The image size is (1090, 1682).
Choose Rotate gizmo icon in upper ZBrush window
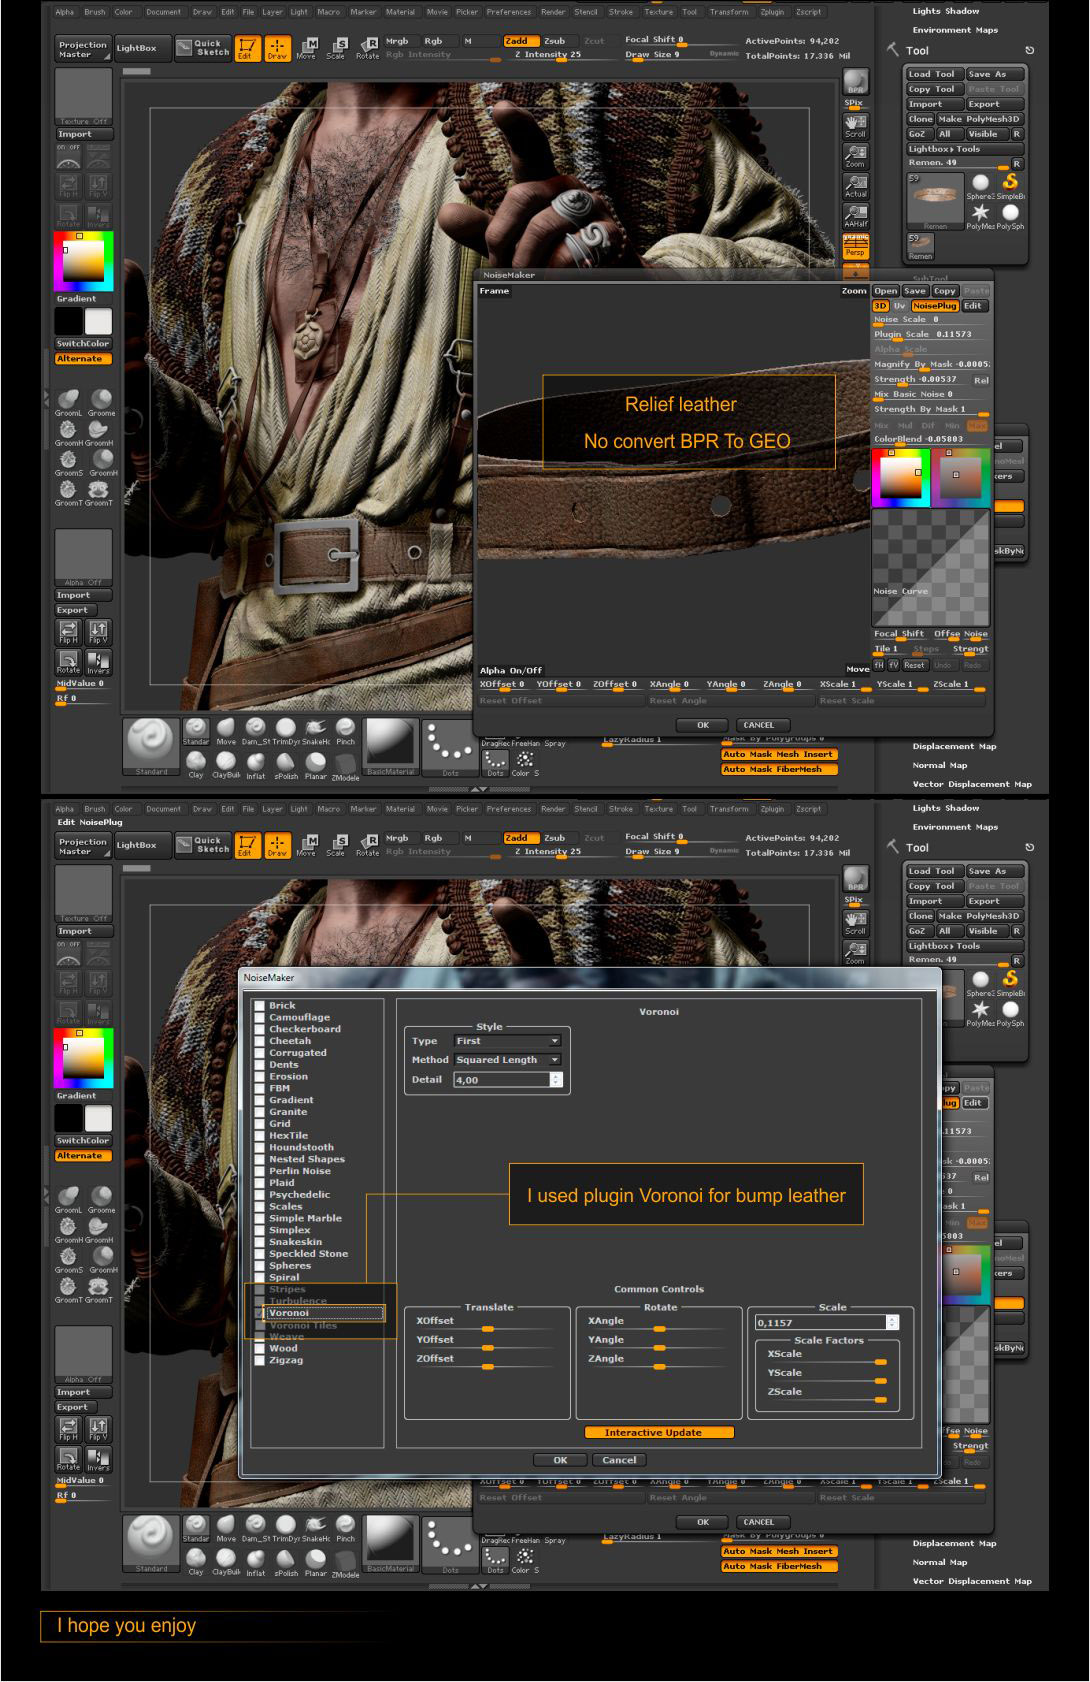367,47
